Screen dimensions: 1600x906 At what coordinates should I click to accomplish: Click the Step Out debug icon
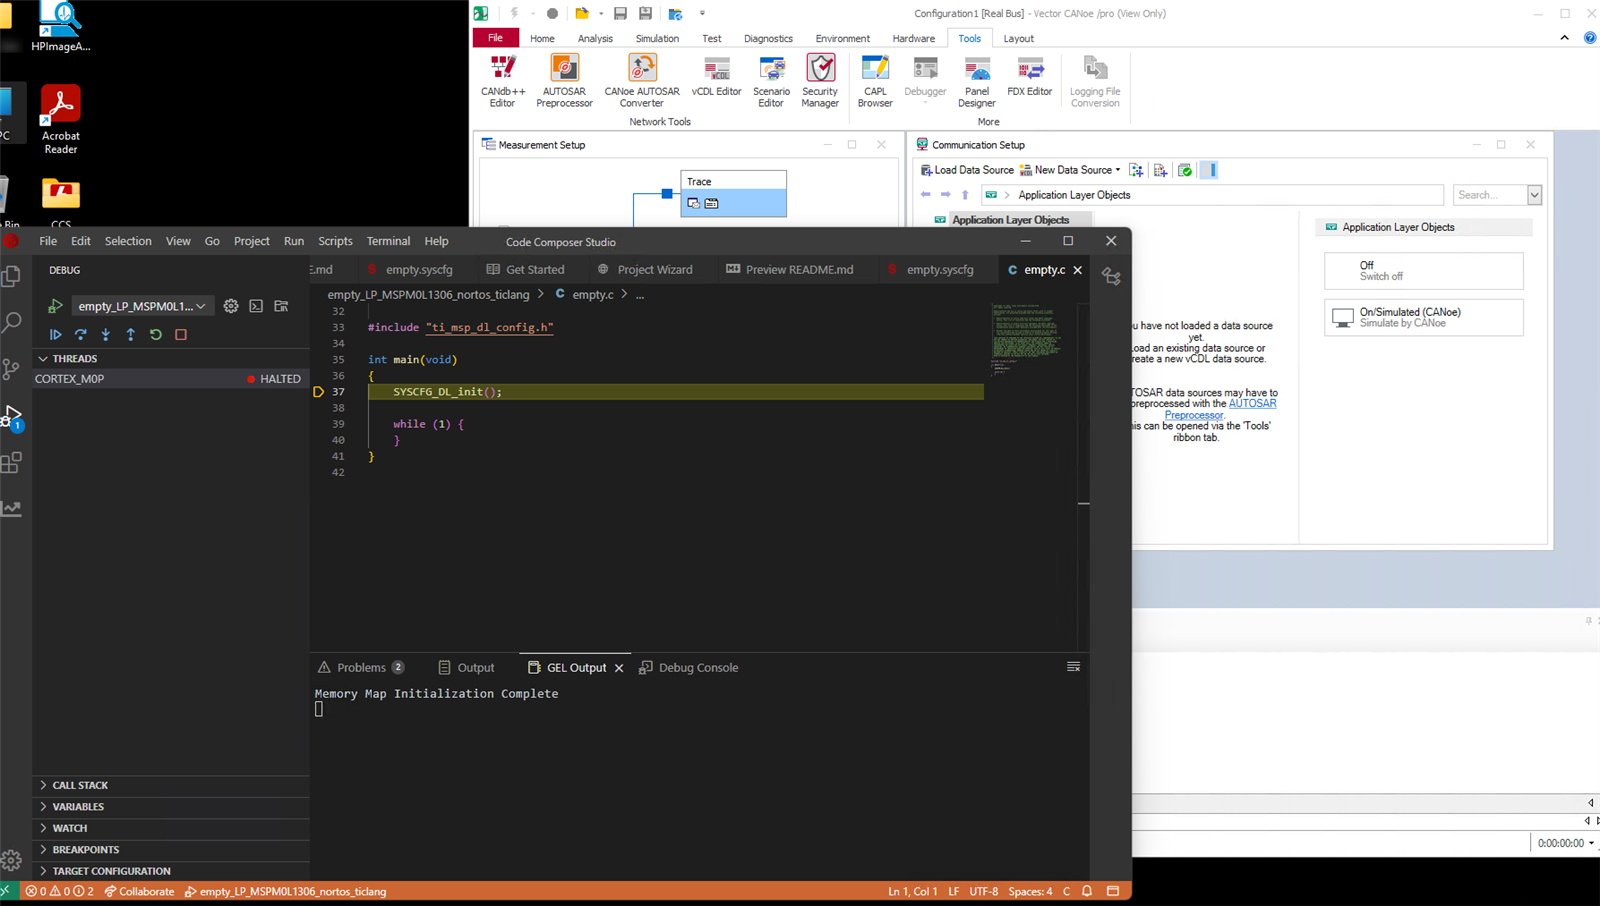131,335
